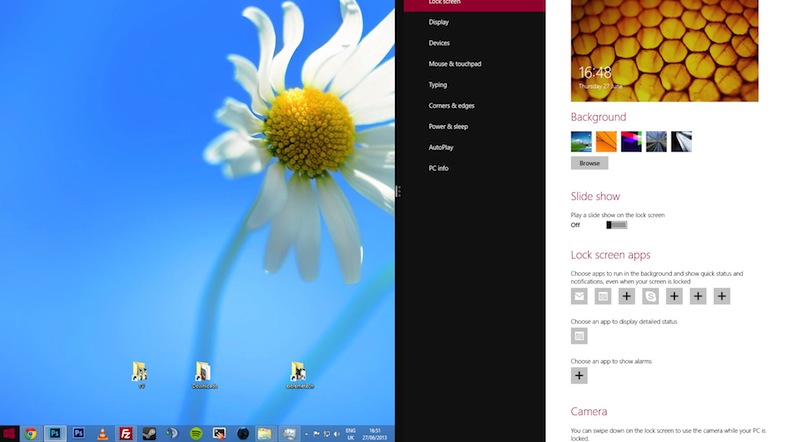Viewport: 800px width, 442px height.
Task: Show hidden system tray icons
Action: tap(306, 434)
